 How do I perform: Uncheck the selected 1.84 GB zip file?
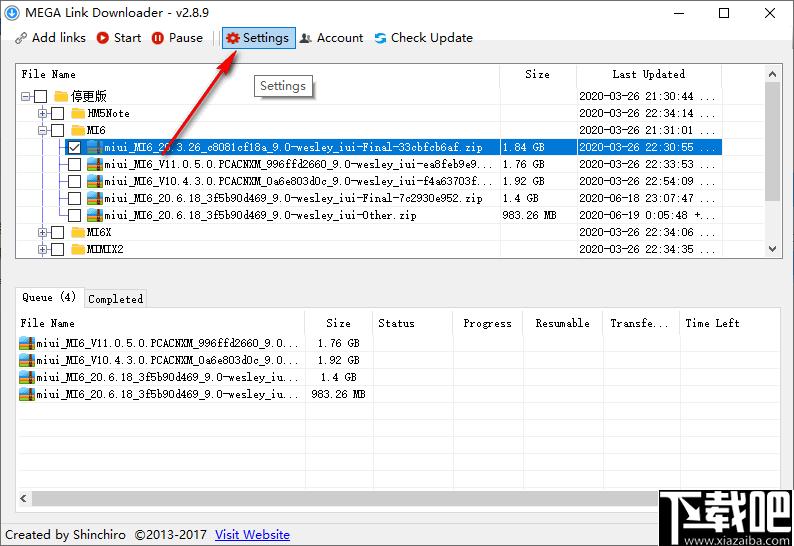[74, 147]
